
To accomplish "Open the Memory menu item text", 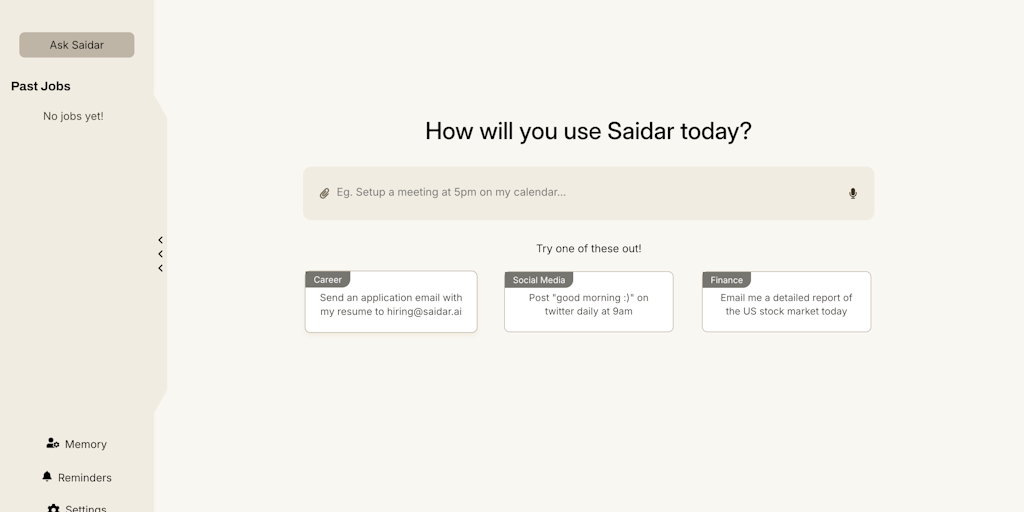I will click(x=86, y=444).
